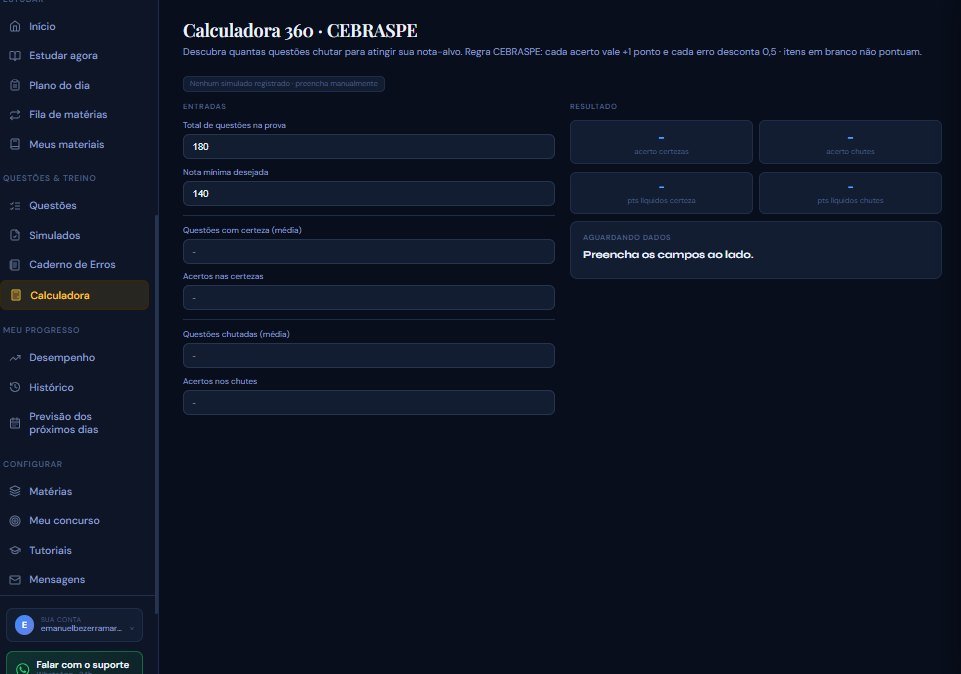Focus Nota mínima desejada field
This screenshot has height=674, width=961.
click(x=368, y=194)
